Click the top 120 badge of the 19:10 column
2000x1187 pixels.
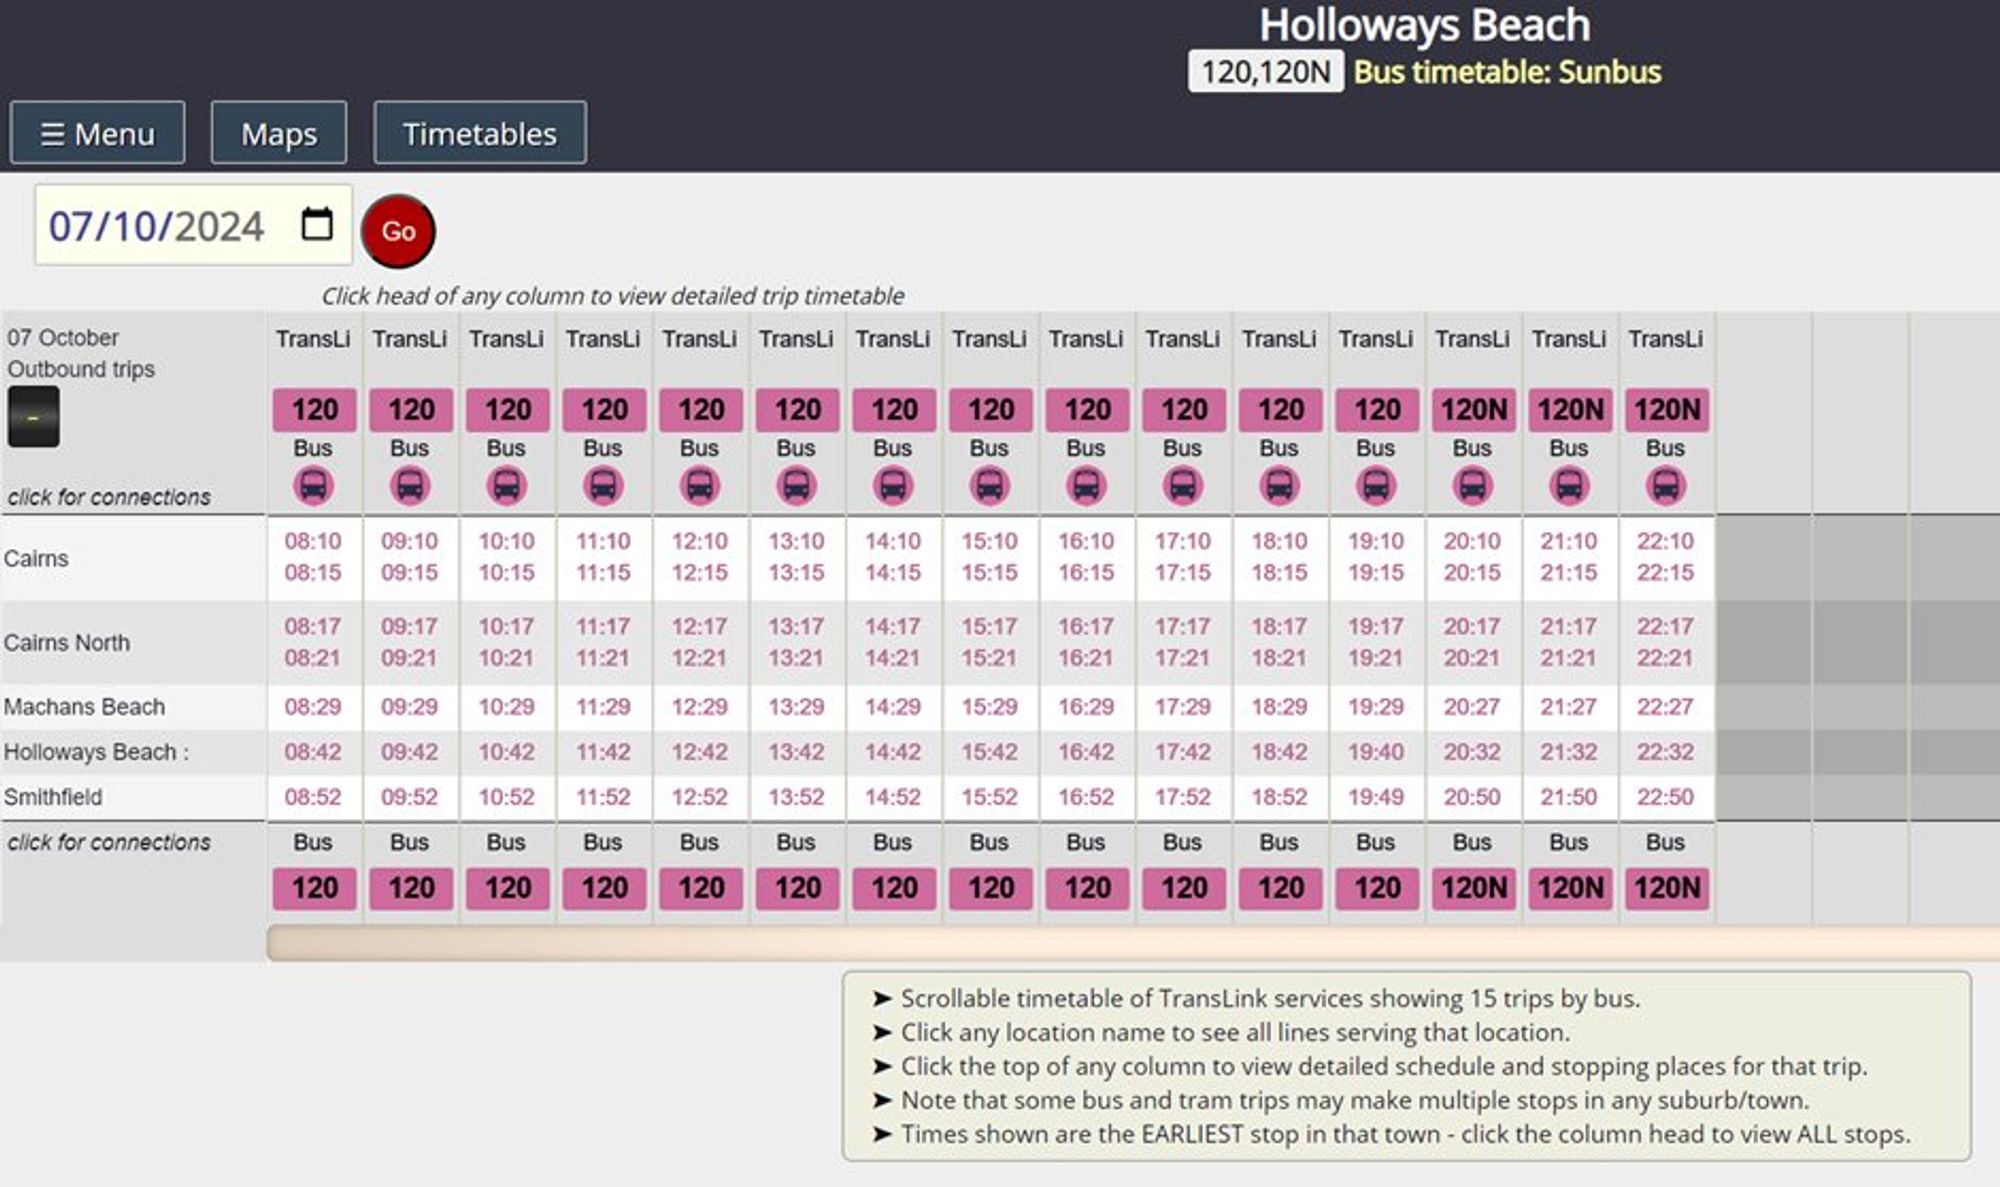[x=1378, y=410]
